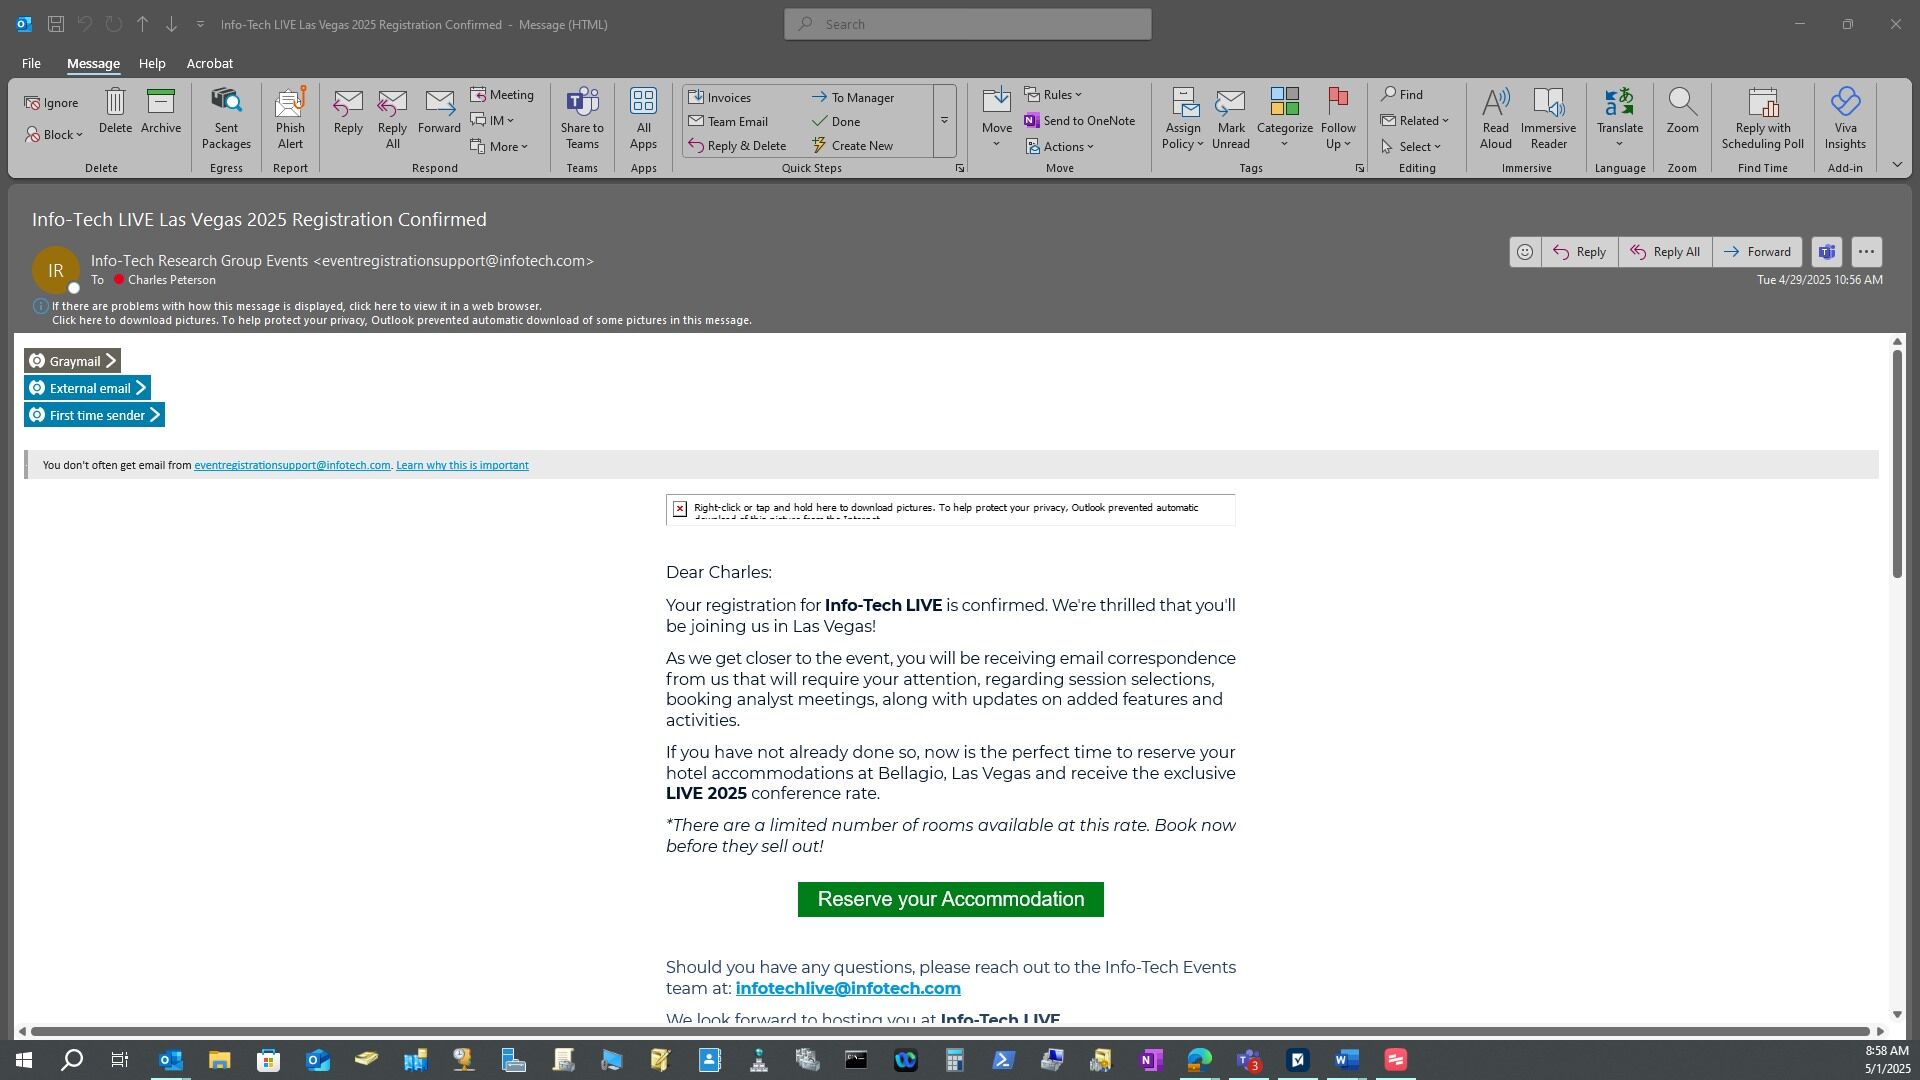Click the vertical scrollbar thumb
This screenshot has width=1920, height=1080.
pyautogui.click(x=1897, y=463)
